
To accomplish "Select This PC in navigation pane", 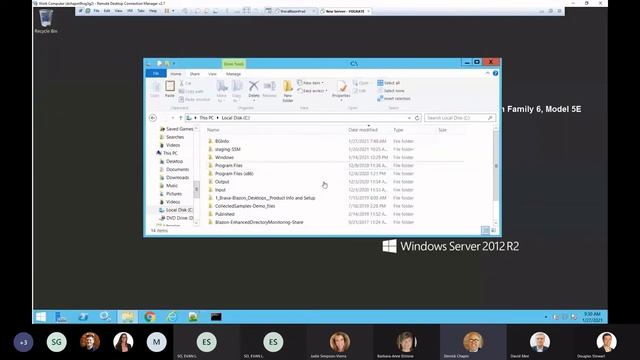I will click(x=167, y=153).
